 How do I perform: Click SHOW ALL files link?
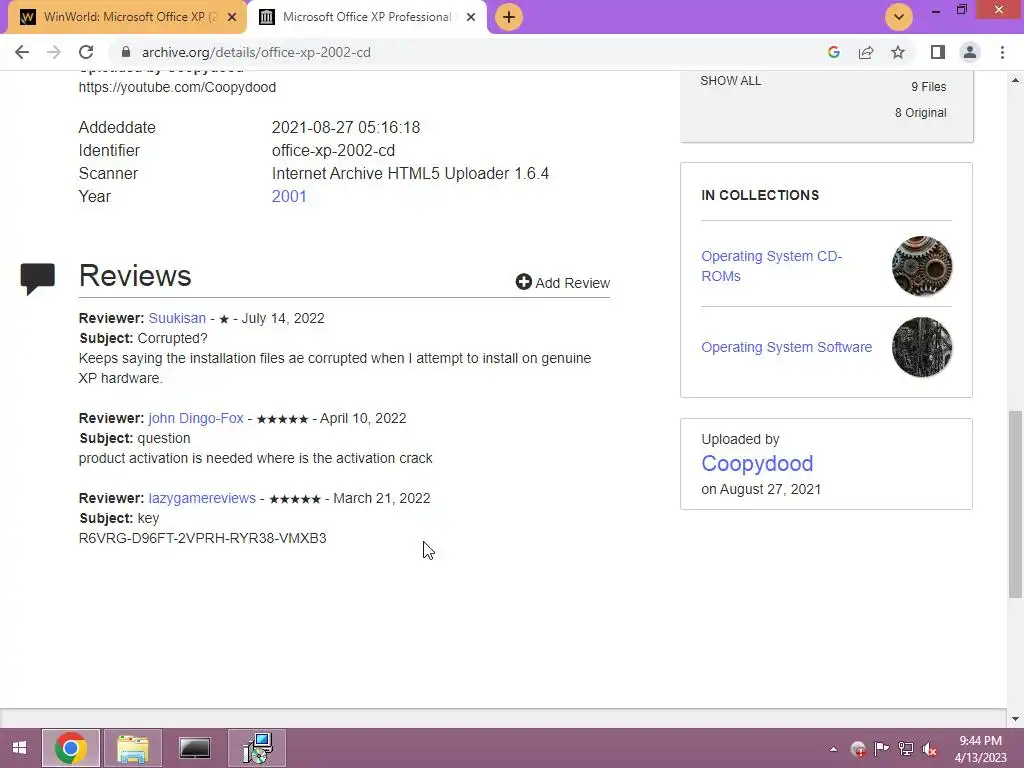(730, 81)
